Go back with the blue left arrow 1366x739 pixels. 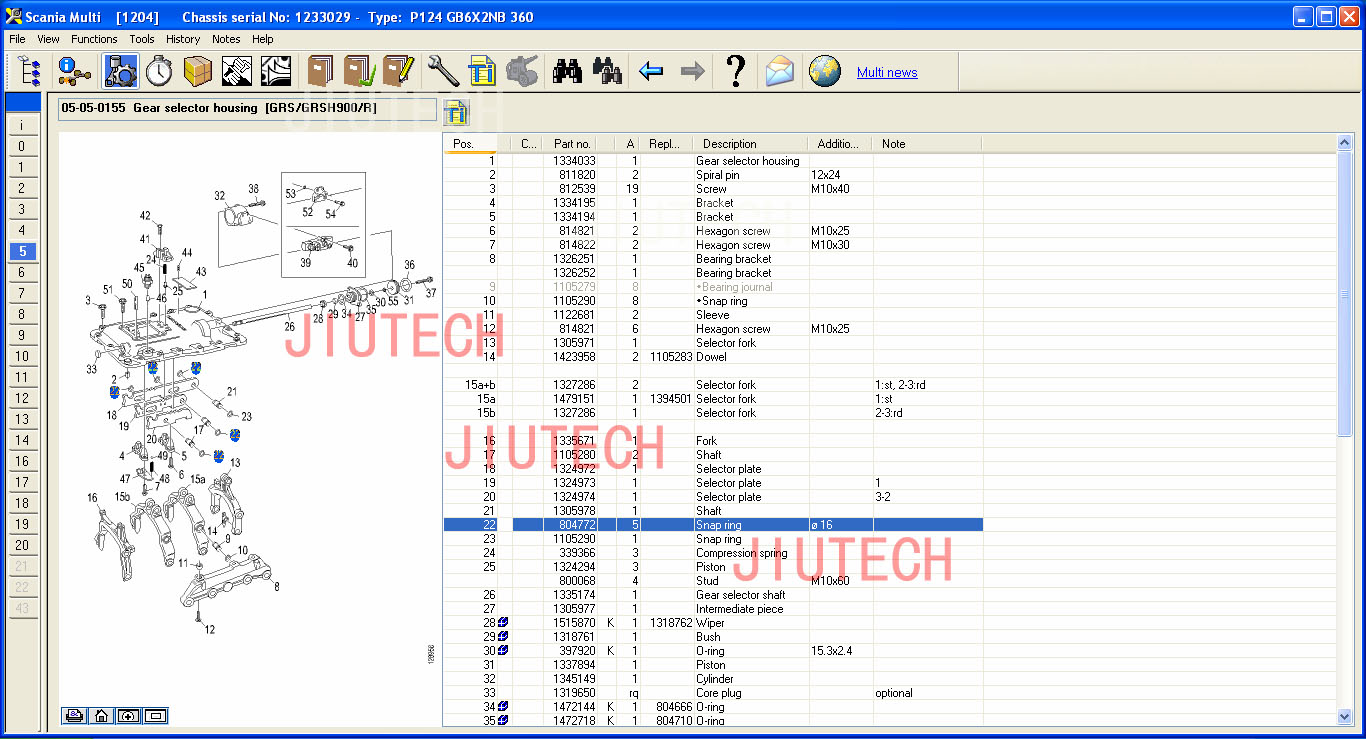[x=651, y=71]
